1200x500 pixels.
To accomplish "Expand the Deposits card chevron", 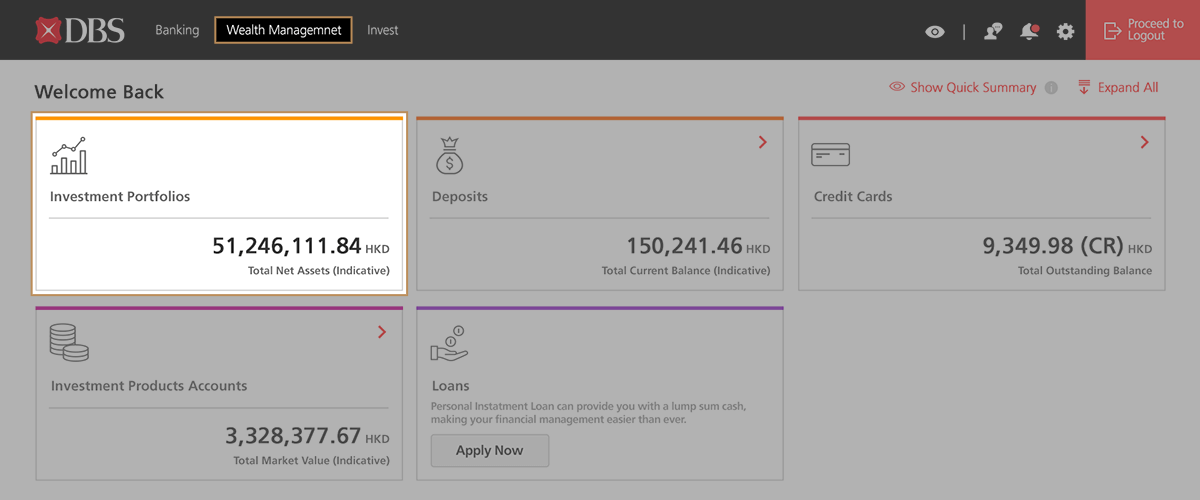I will 762,142.
